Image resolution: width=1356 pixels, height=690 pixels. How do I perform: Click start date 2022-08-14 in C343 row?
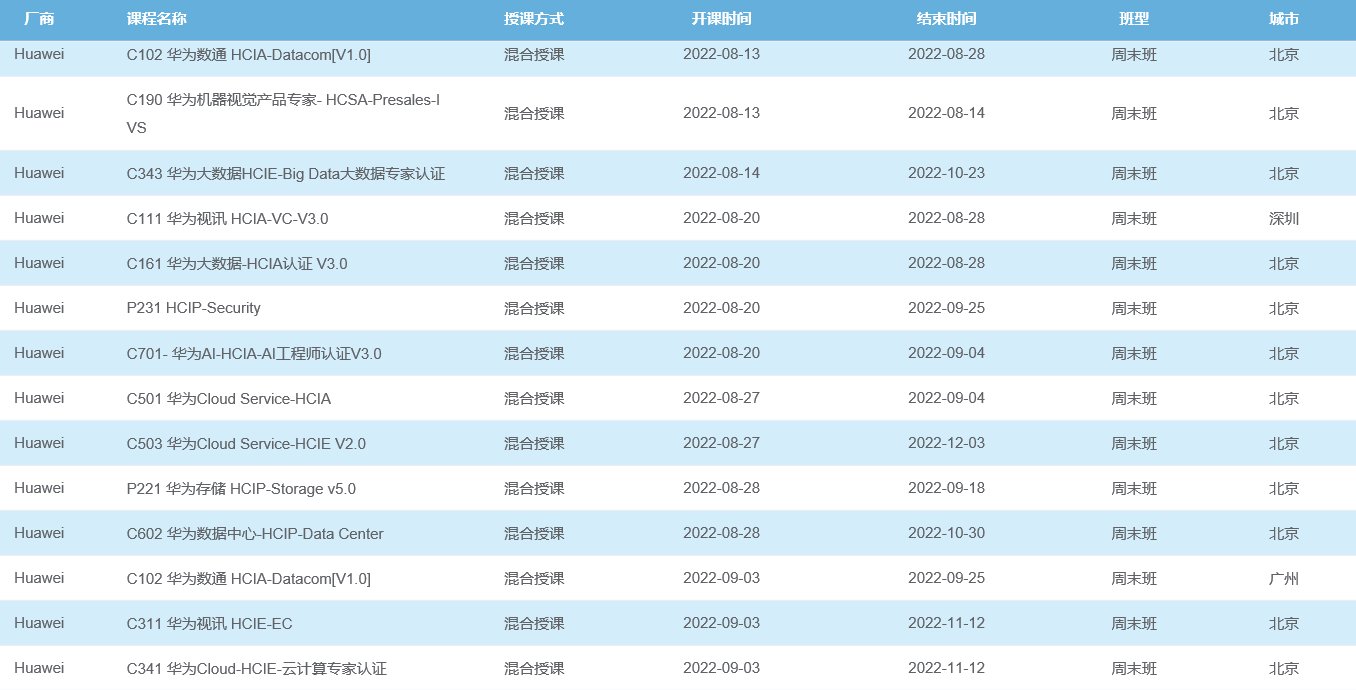(721, 173)
